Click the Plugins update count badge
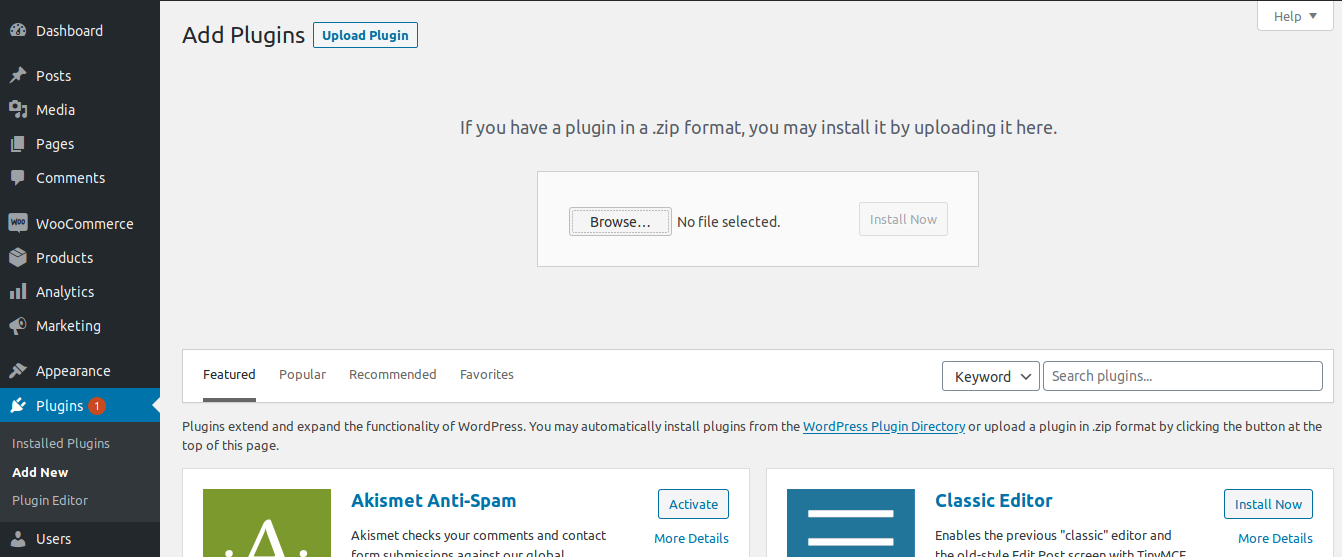 click(97, 406)
